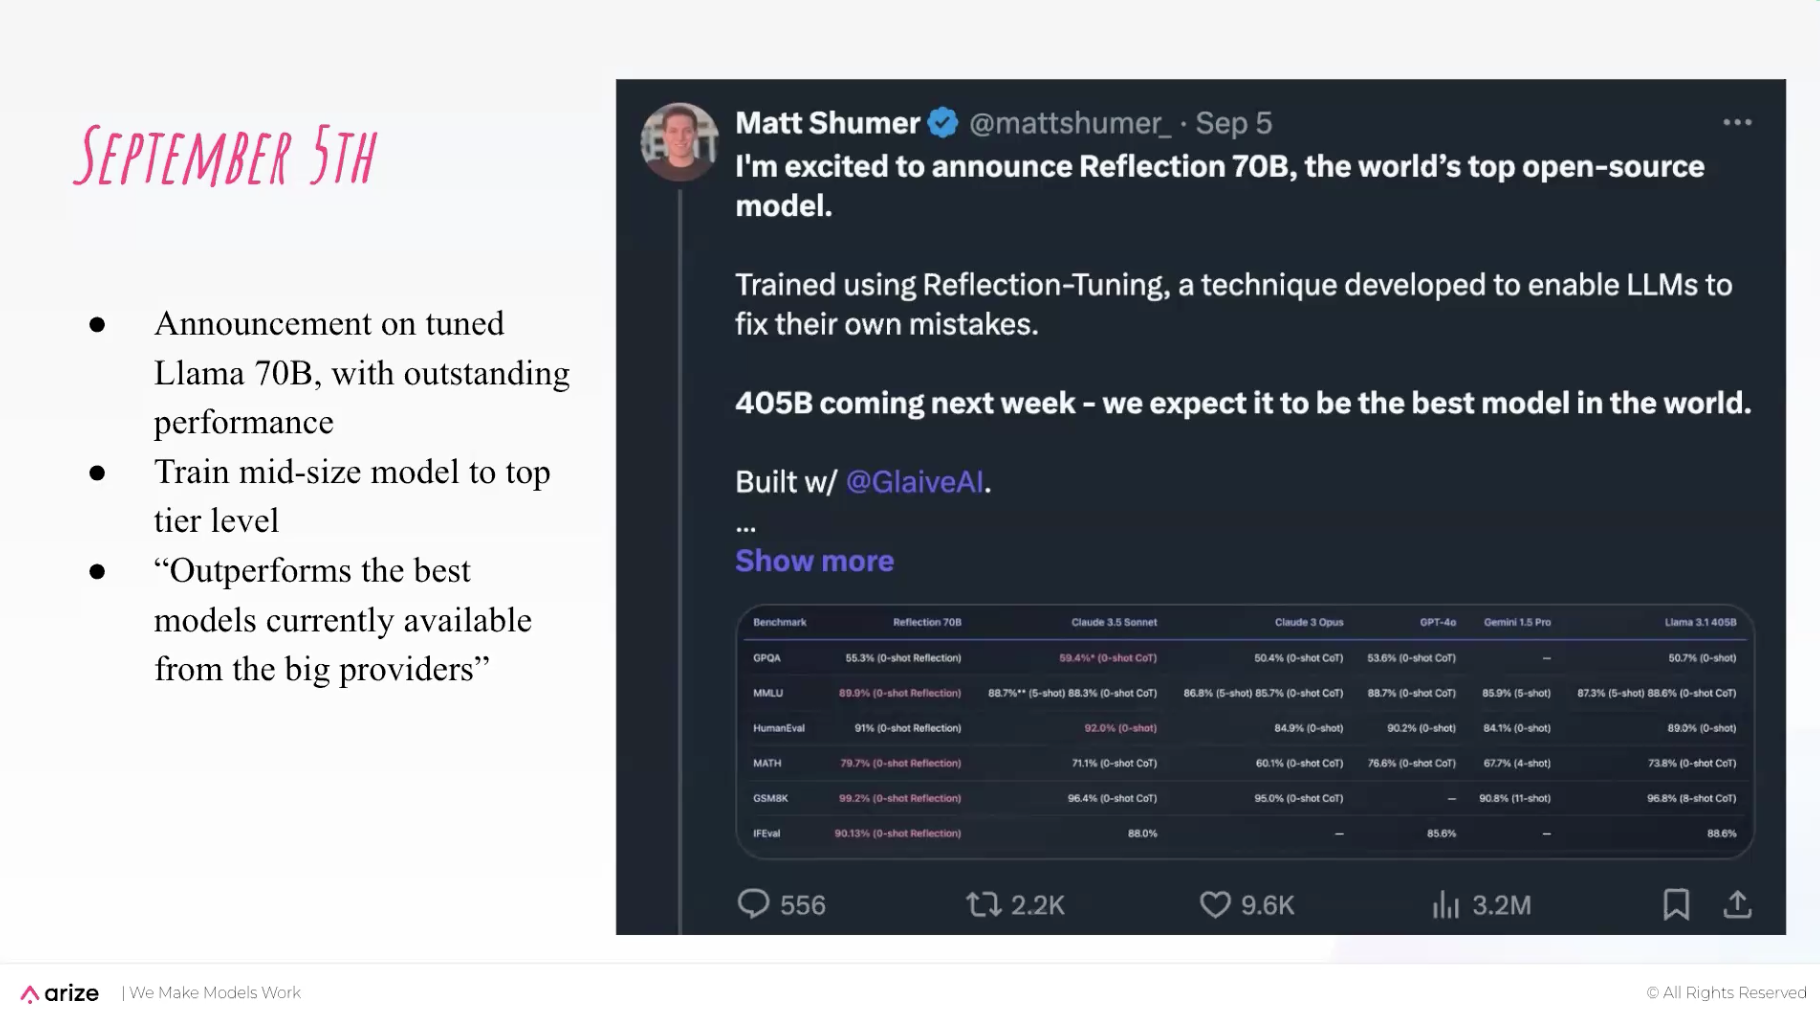Click Matt Shumer's profile picture
1820x1014 pixels.
click(679, 142)
